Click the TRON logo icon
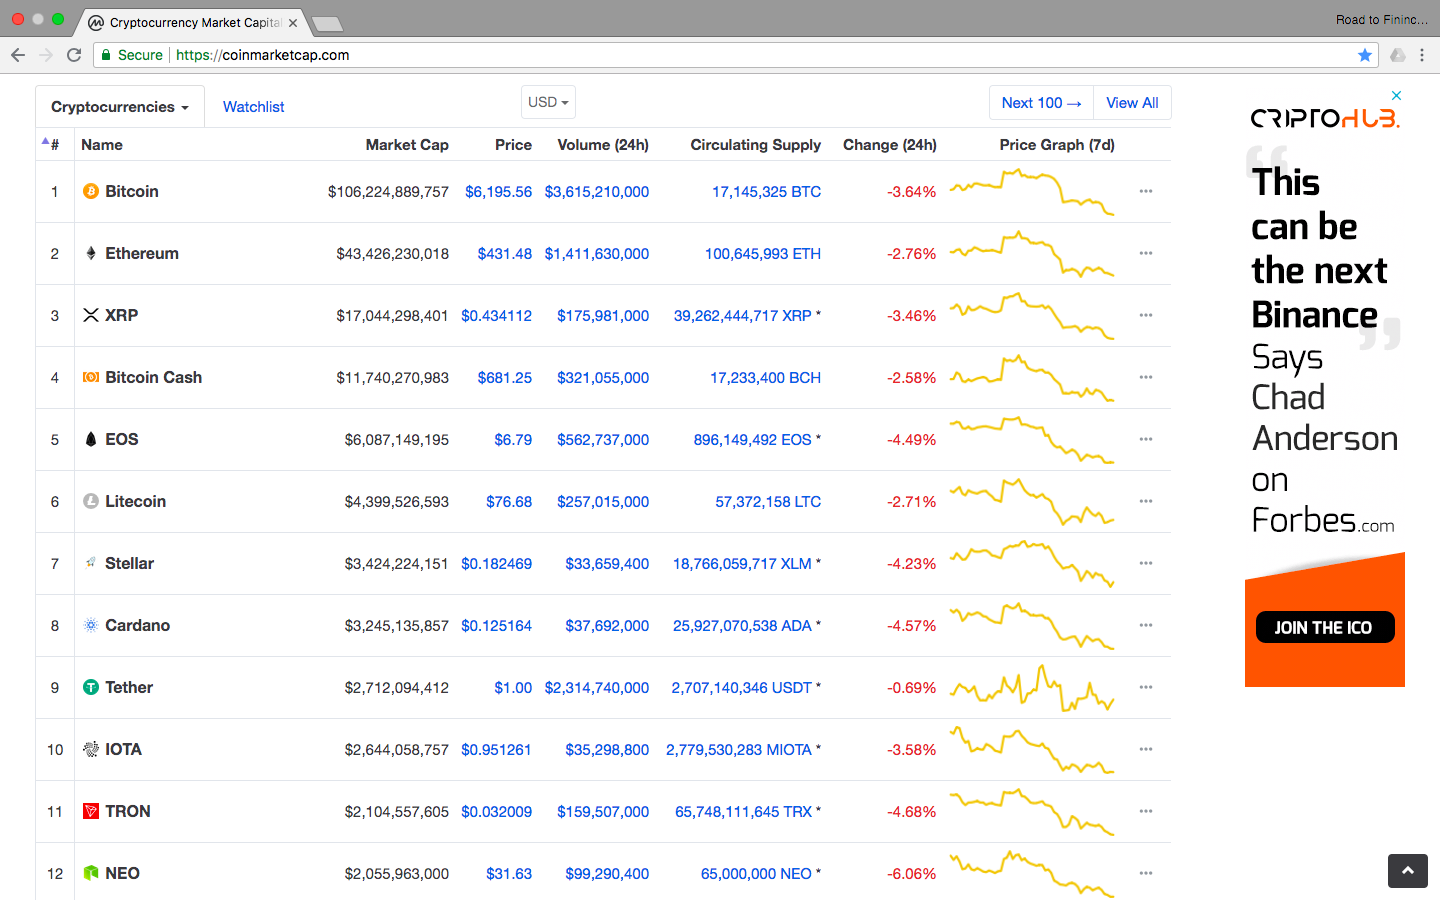 coord(91,811)
